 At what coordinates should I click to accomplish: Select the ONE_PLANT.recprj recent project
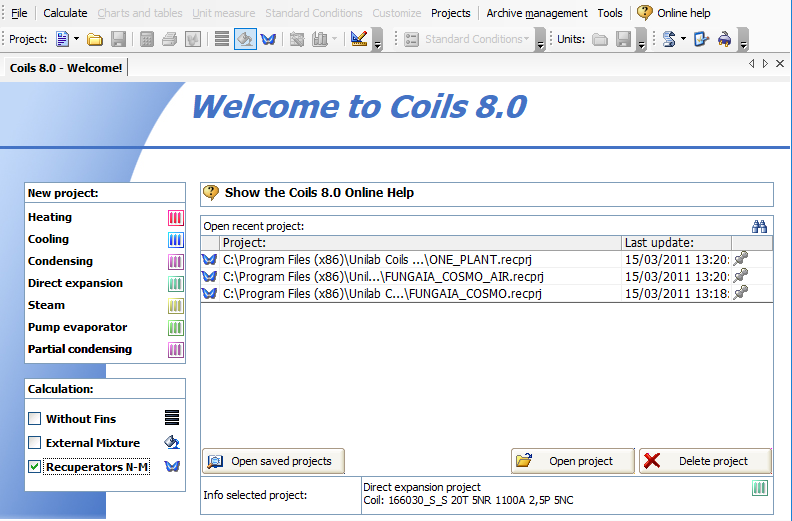pyautogui.click(x=486, y=260)
